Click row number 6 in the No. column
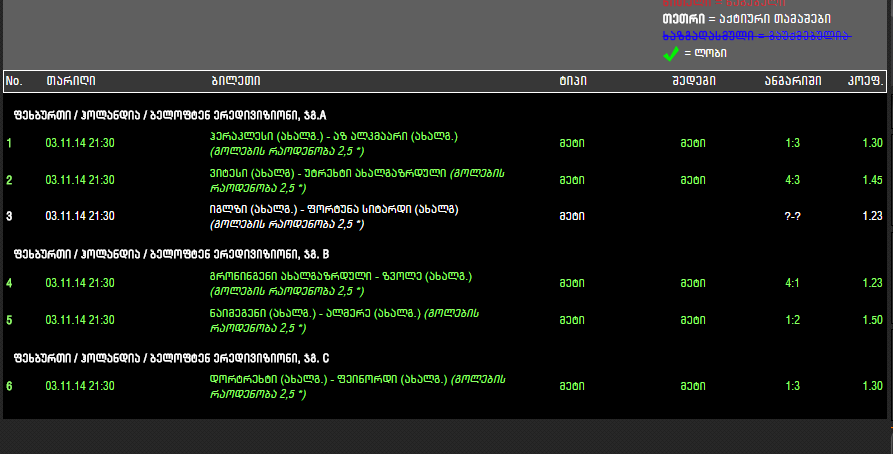This screenshot has width=893, height=454. click(x=9, y=386)
